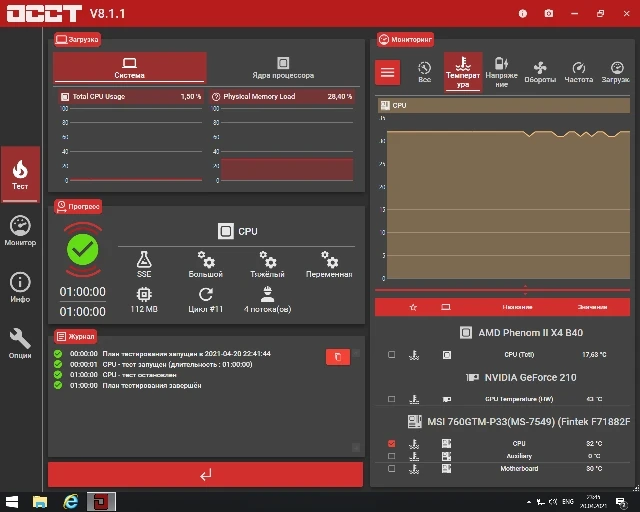This screenshot has width=640, height=512.
Task: Open the Монитор sidebar section
Action: (x=20, y=231)
